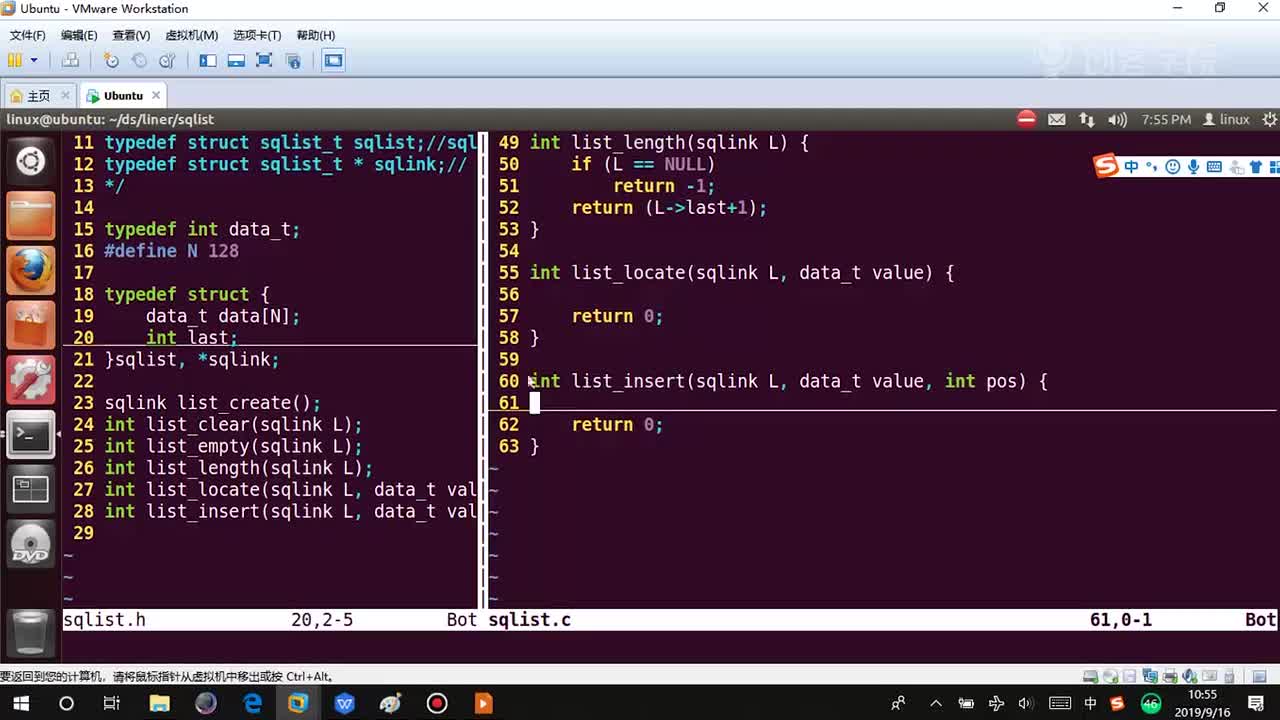Click the red no-entry indicator in Ubuntu panel
This screenshot has width=1280, height=720.
pyautogui.click(x=1027, y=119)
